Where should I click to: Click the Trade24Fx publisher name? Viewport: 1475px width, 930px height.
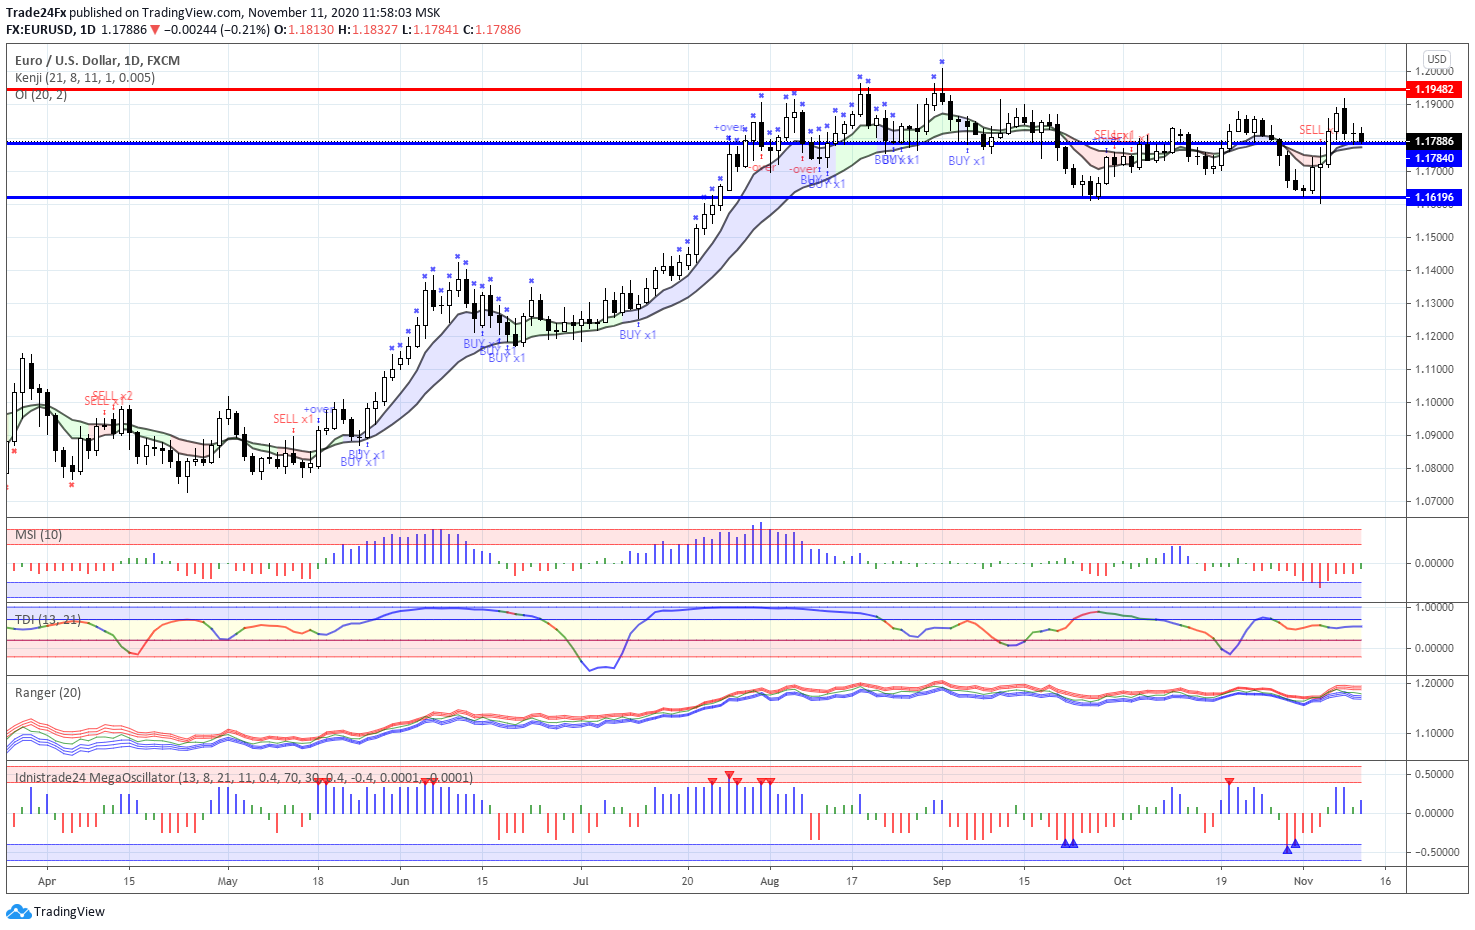[x=36, y=13]
